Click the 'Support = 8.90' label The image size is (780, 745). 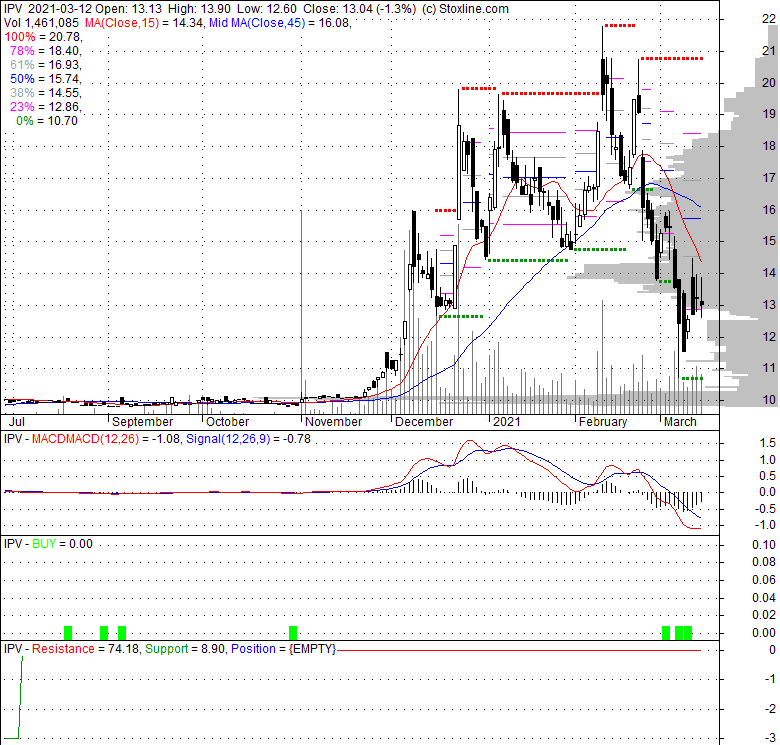[x=187, y=649]
